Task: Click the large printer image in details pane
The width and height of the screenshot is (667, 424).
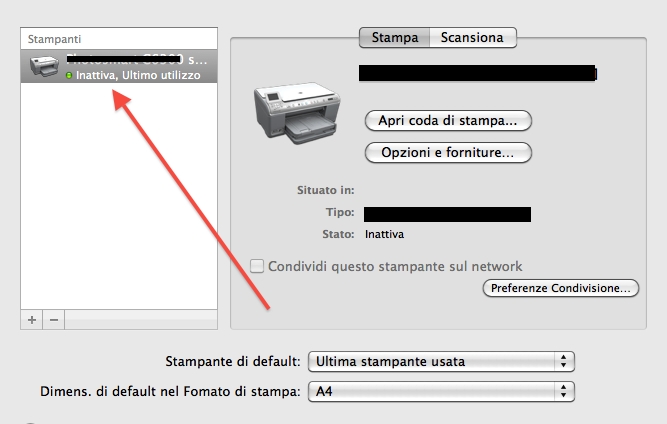Action: coord(297,113)
